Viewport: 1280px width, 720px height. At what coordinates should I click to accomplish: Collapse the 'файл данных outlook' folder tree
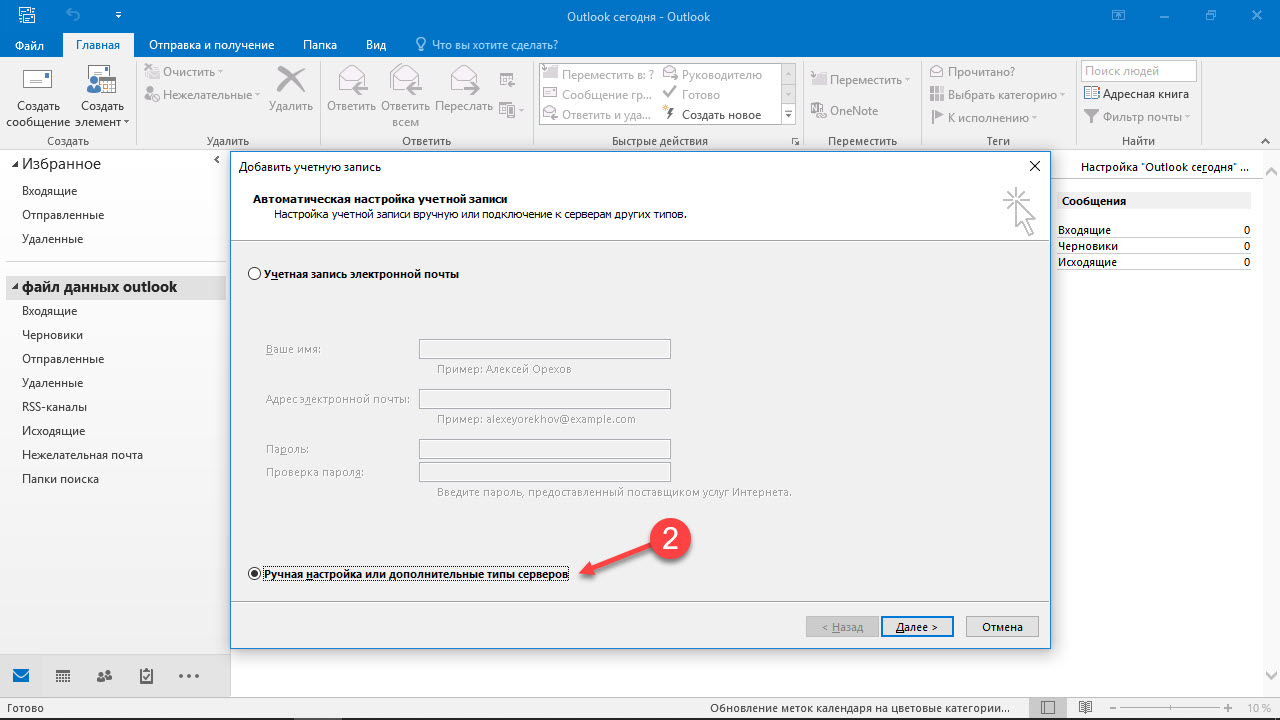click(x=15, y=287)
